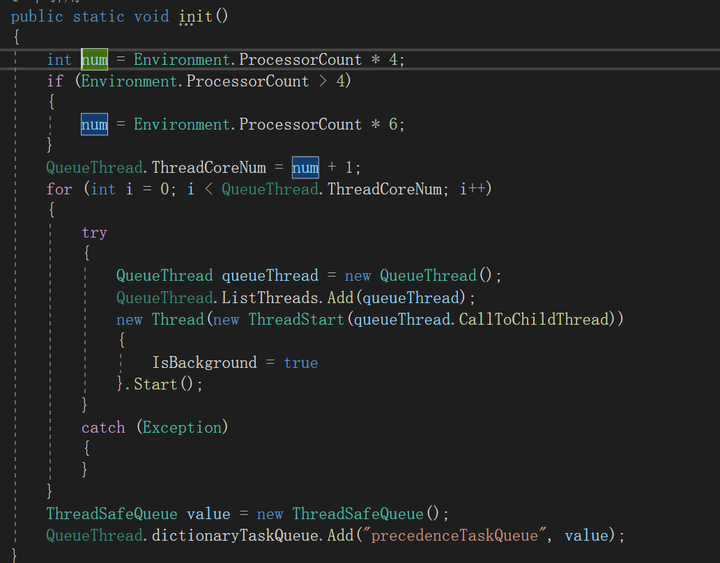The height and width of the screenshot is (563, 720).
Task: Click the "precedenceTaskQueue" string literal
Action: pyautogui.click(x=454, y=535)
